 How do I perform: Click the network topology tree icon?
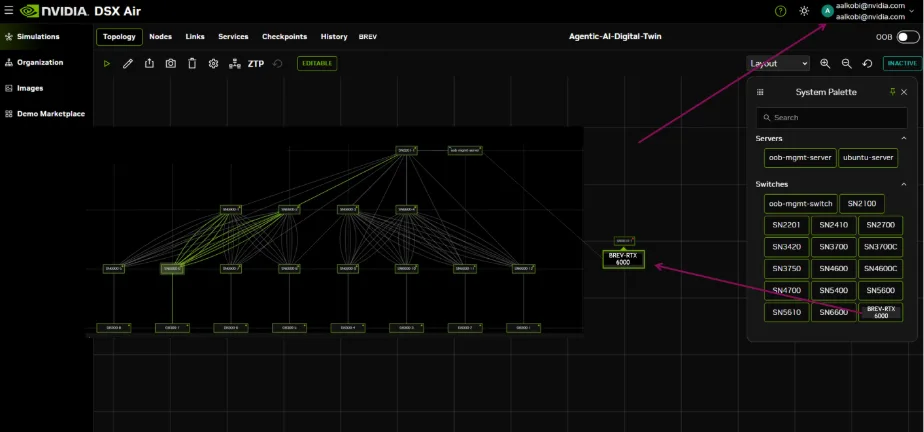click(x=235, y=64)
